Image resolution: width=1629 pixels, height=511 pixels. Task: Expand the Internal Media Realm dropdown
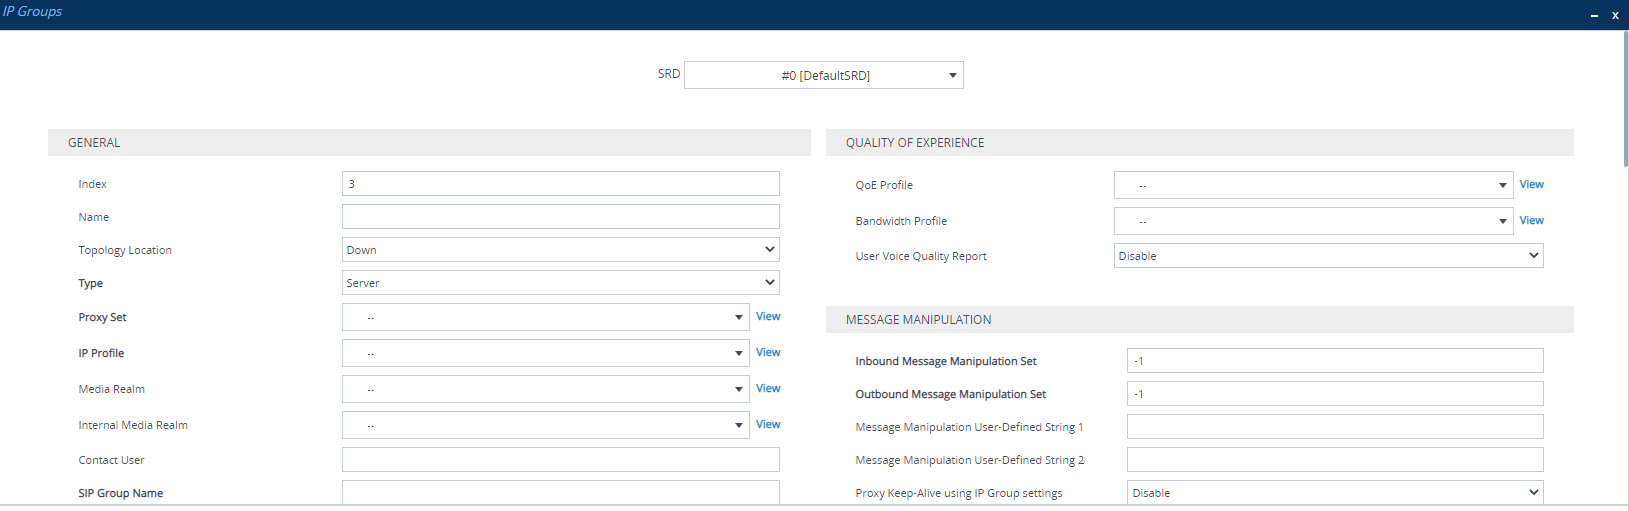(545, 425)
